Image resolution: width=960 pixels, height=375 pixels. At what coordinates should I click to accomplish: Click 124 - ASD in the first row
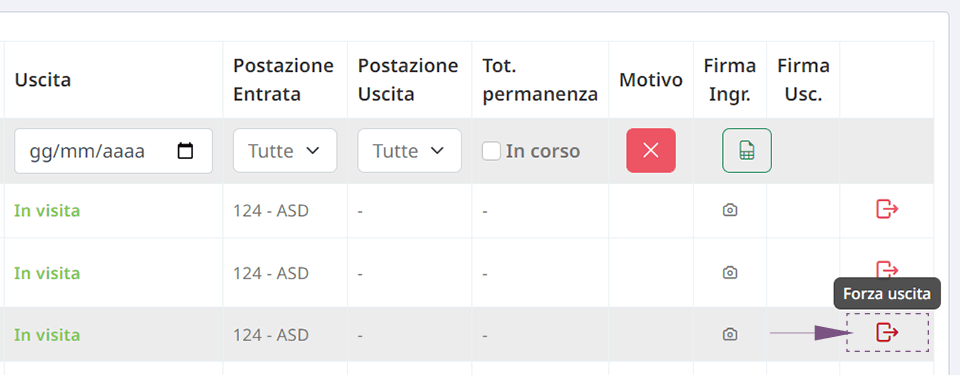click(x=271, y=211)
